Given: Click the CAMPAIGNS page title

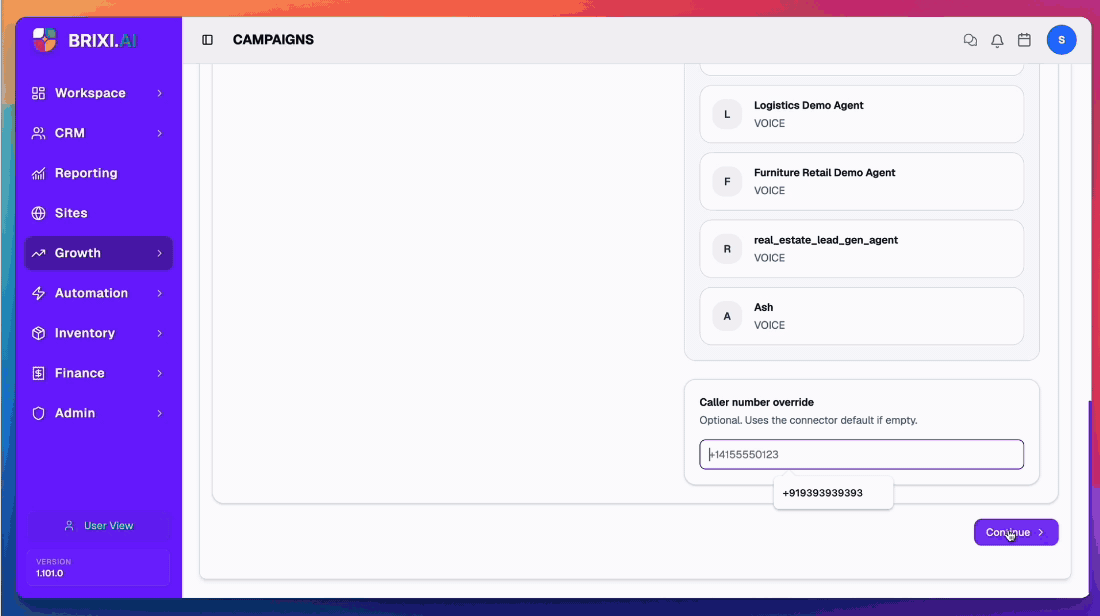Looking at the screenshot, I should click(274, 40).
